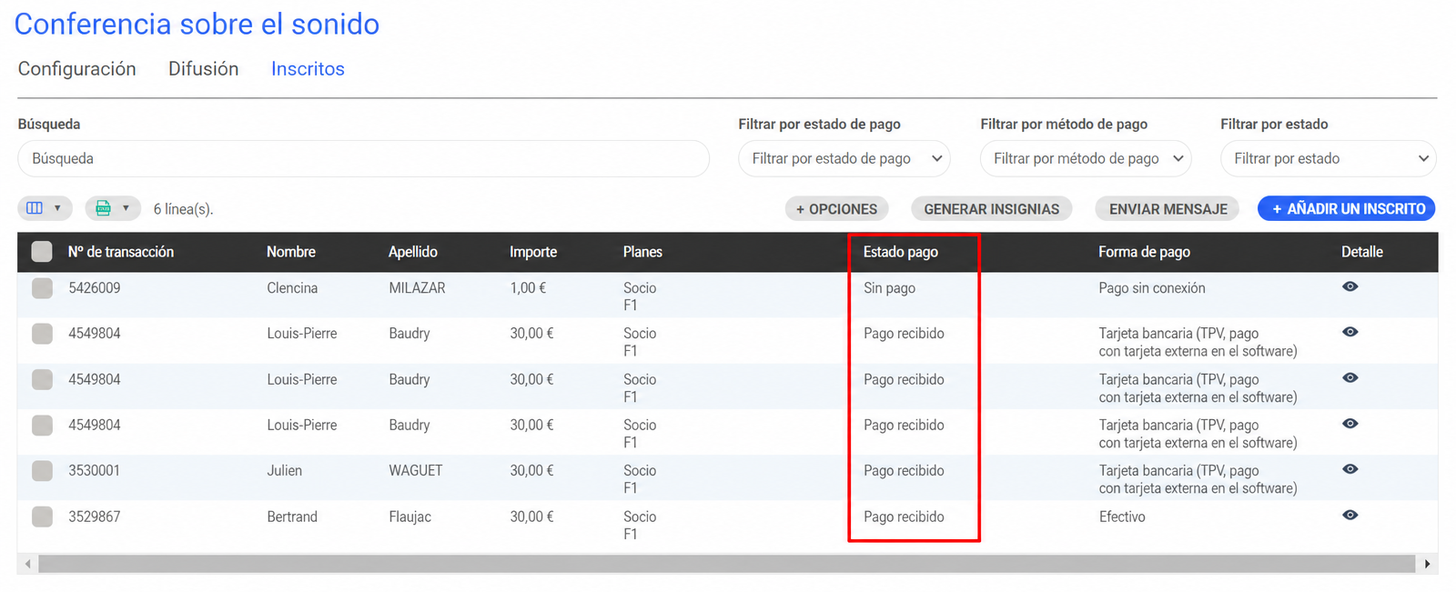Open the Difusión tab
Image resolution: width=1456 pixels, height=592 pixels.
pyautogui.click(x=203, y=69)
